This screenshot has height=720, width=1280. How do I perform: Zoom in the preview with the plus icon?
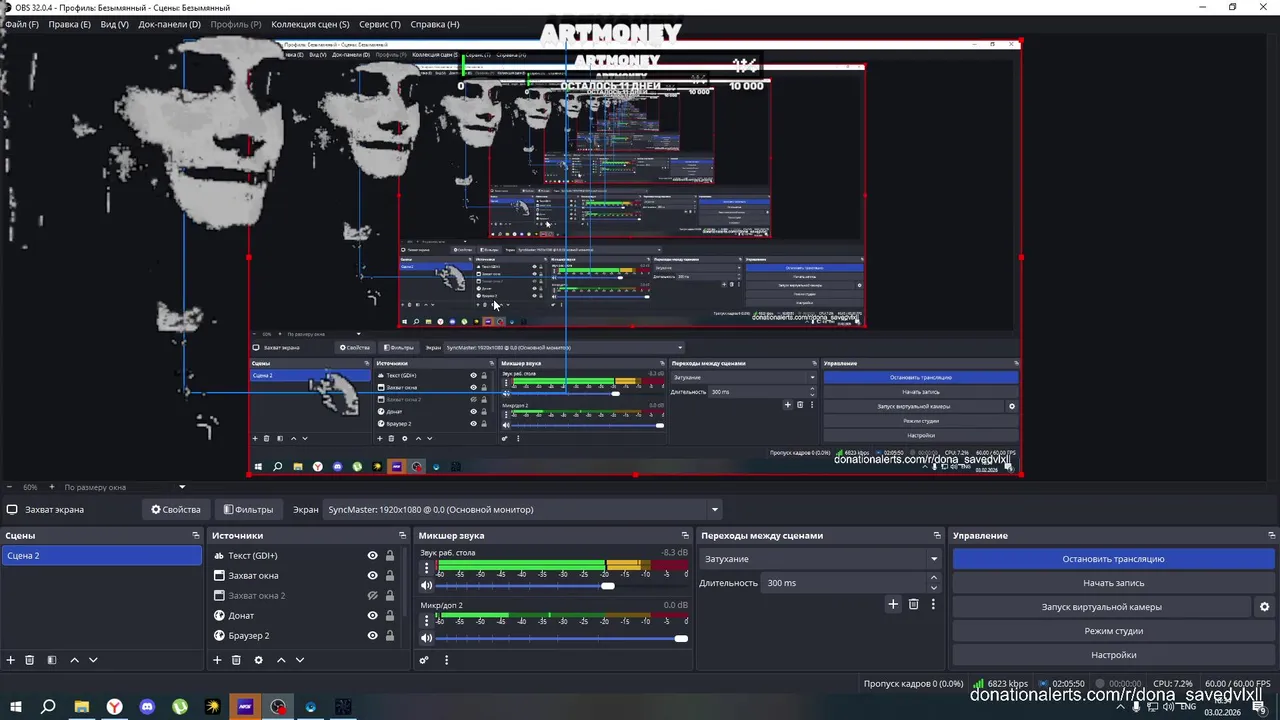pos(52,487)
